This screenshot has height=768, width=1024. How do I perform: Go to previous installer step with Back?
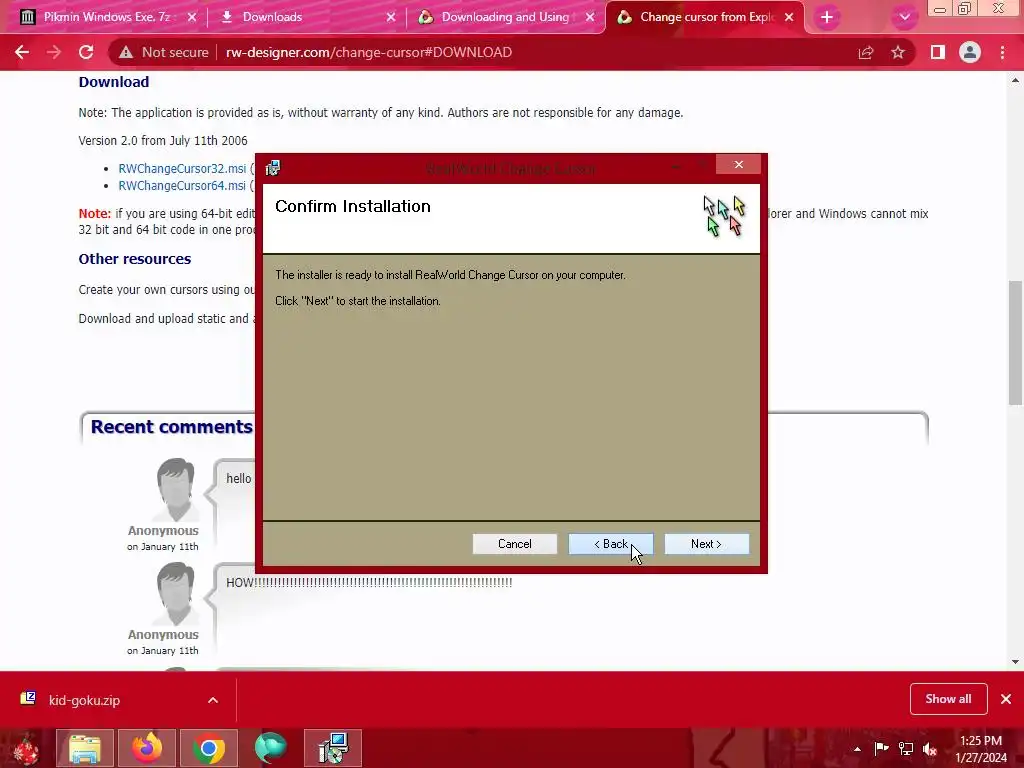coord(611,544)
